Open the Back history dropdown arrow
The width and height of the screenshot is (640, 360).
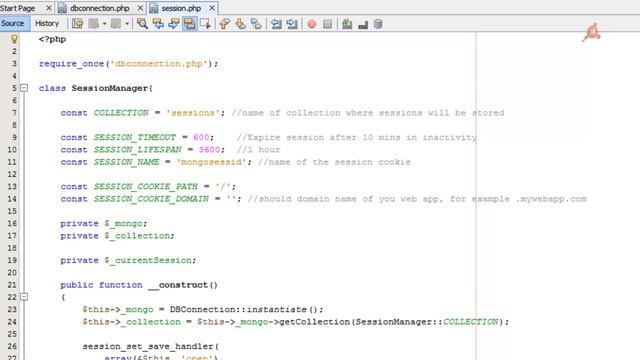coord(104,24)
